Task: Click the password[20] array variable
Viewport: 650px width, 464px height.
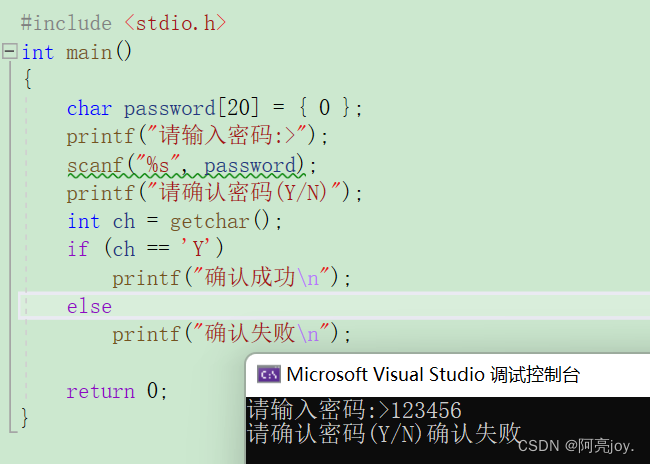Action: (x=192, y=109)
